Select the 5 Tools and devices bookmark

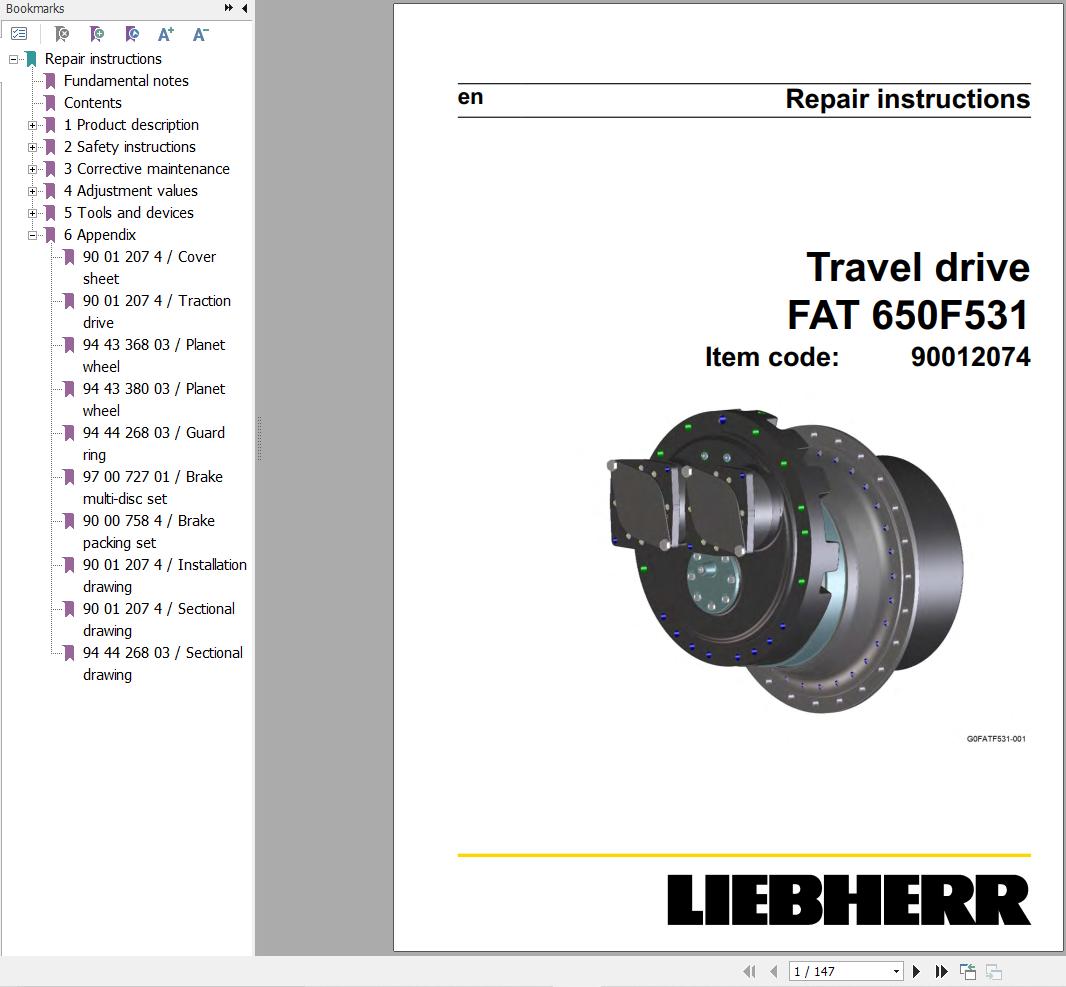point(128,213)
